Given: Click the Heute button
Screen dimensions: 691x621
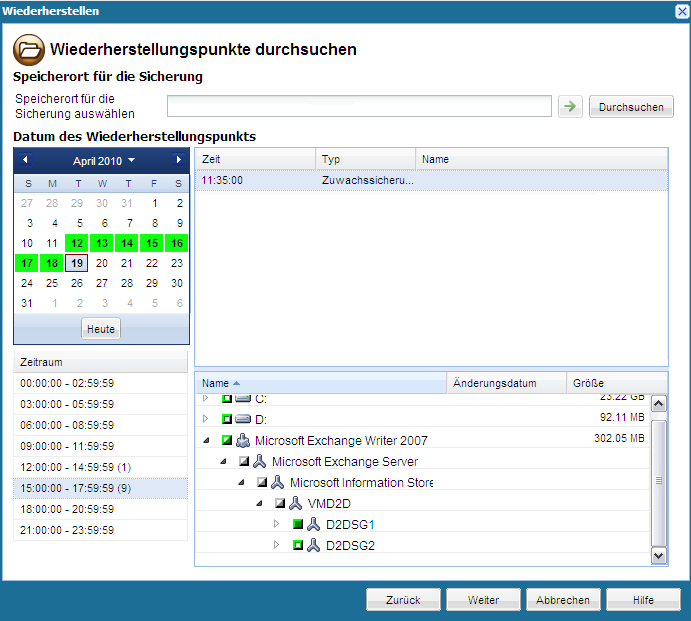Looking at the screenshot, I should (101, 329).
